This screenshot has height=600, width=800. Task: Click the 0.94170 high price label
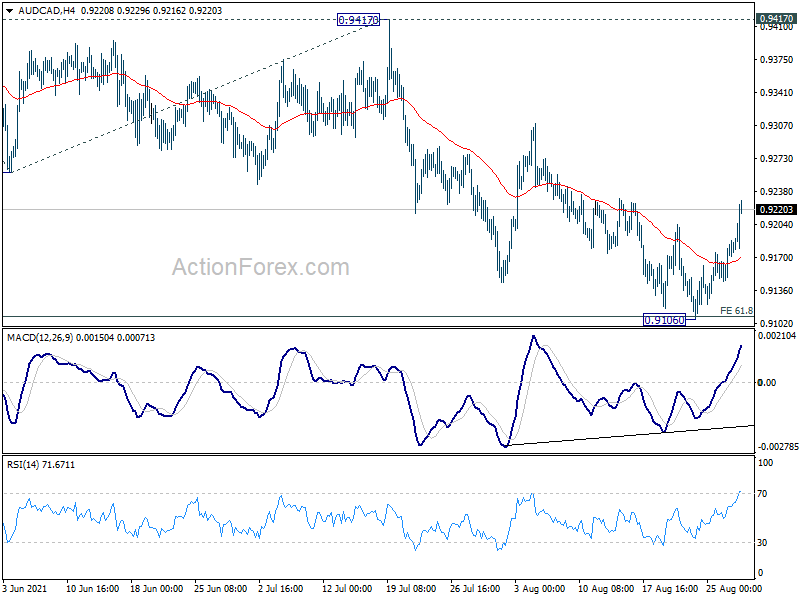pos(359,20)
